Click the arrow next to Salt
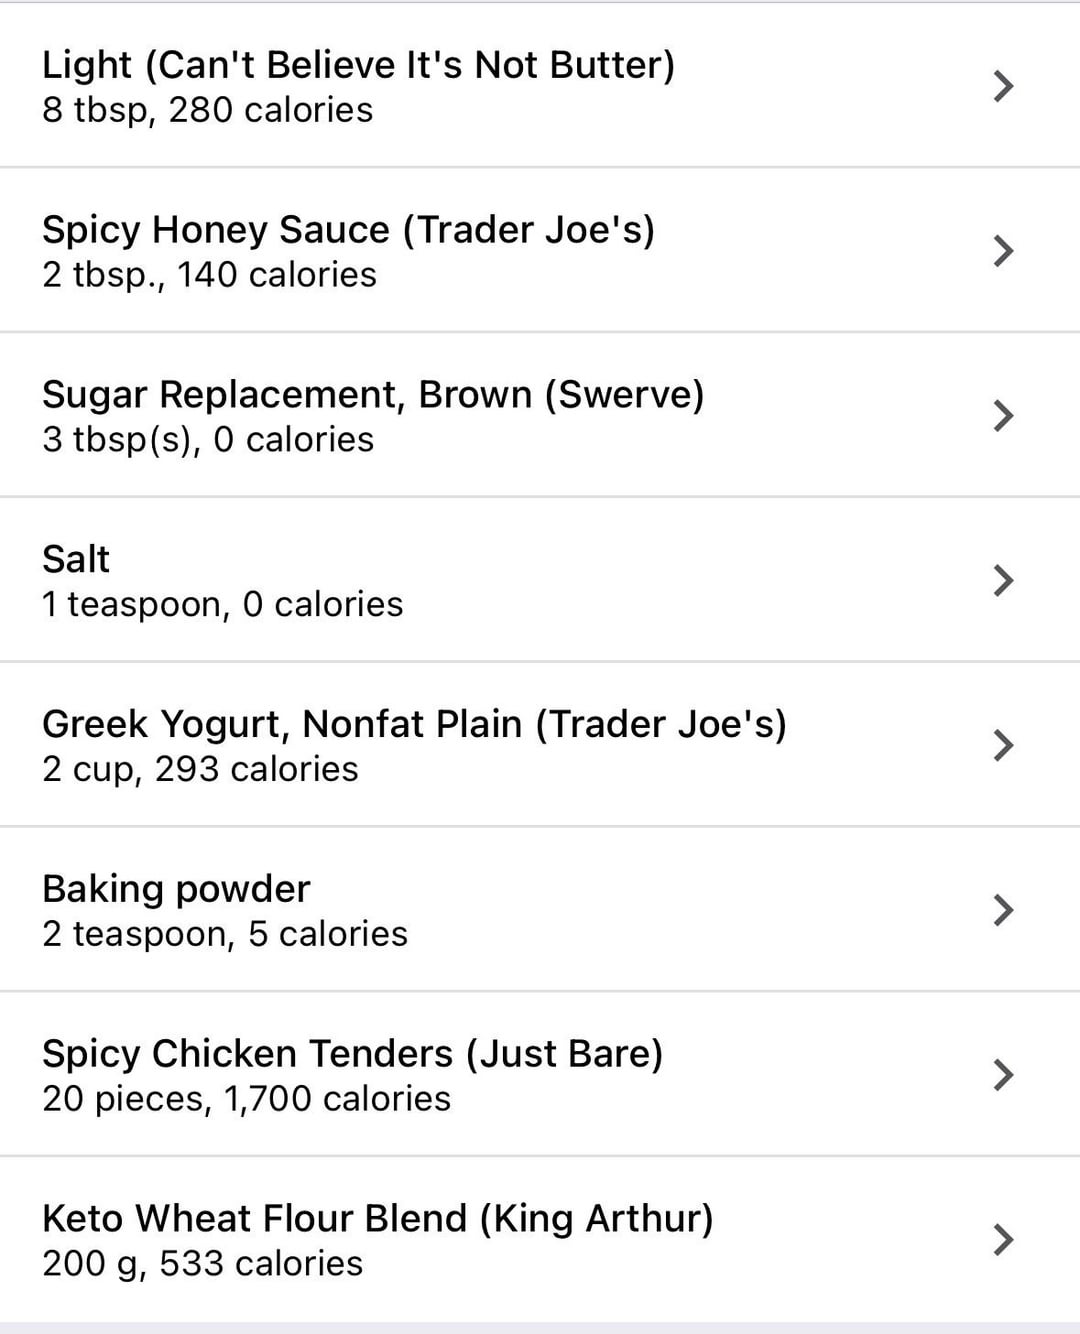Screen dimensions: 1080x1334 tap(1003, 580)
